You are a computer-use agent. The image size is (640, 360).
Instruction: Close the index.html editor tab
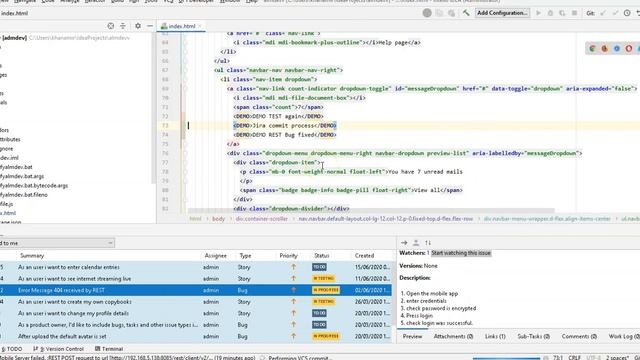200,26
